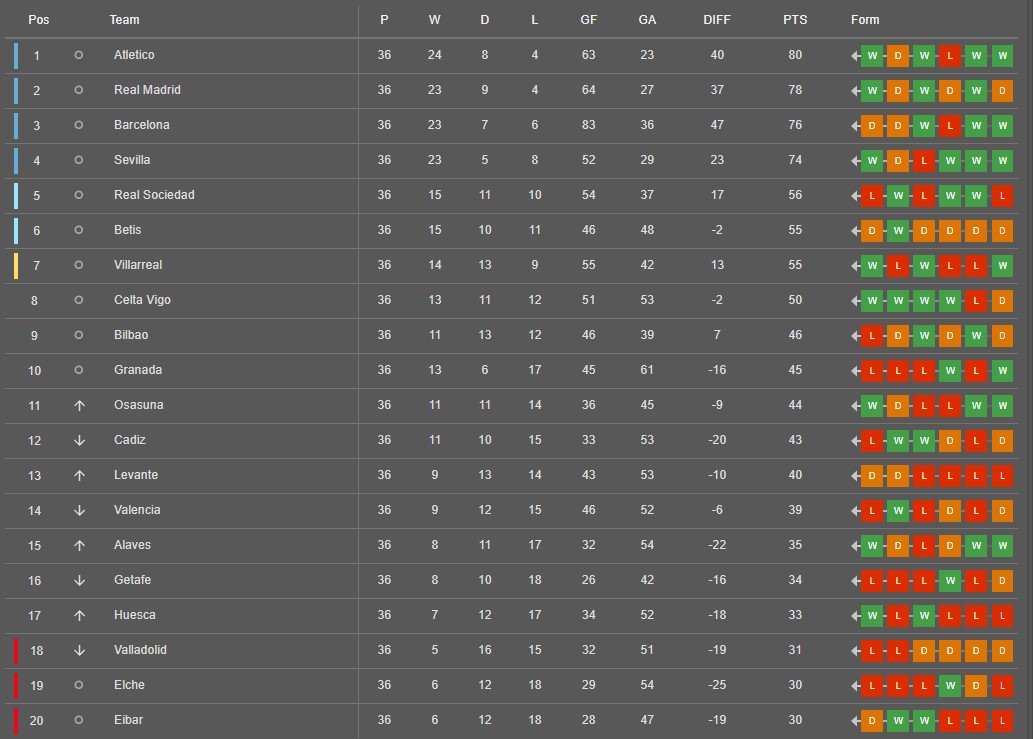Click the GF column header
Screen dimensions: 1033x739
click(588, 20)
